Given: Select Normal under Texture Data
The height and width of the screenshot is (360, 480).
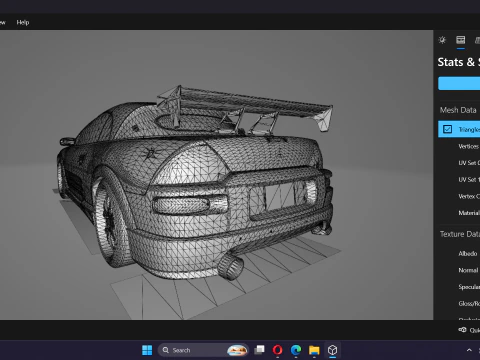Looking at the screenshot, I should pos(468,270).
